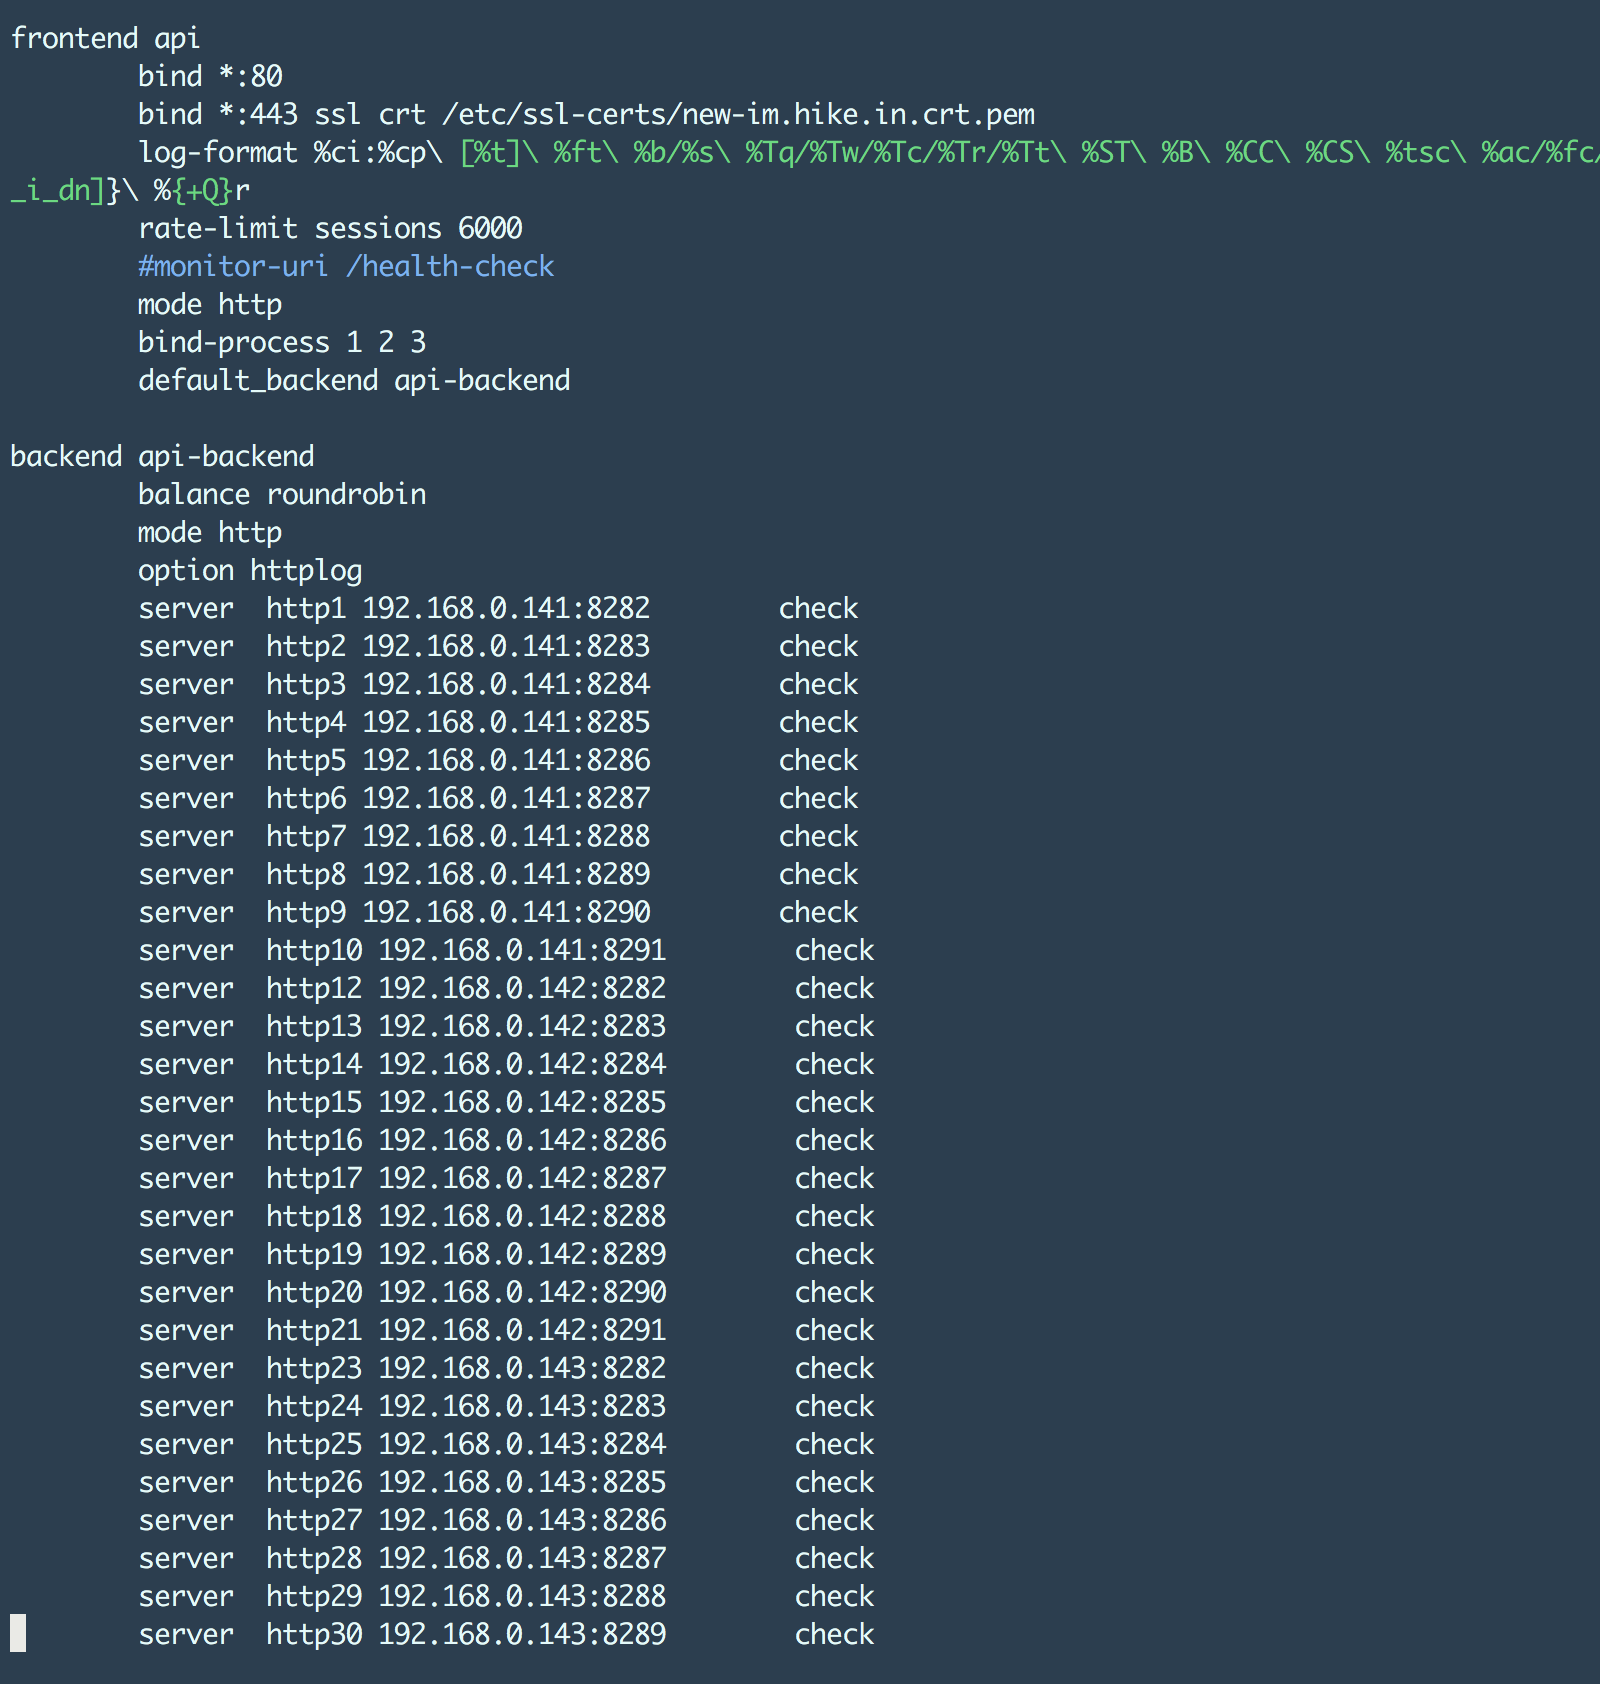Click server name 'http9' in the list
This screenshot has height=1684, width=1600.
[x=306, y=912]
